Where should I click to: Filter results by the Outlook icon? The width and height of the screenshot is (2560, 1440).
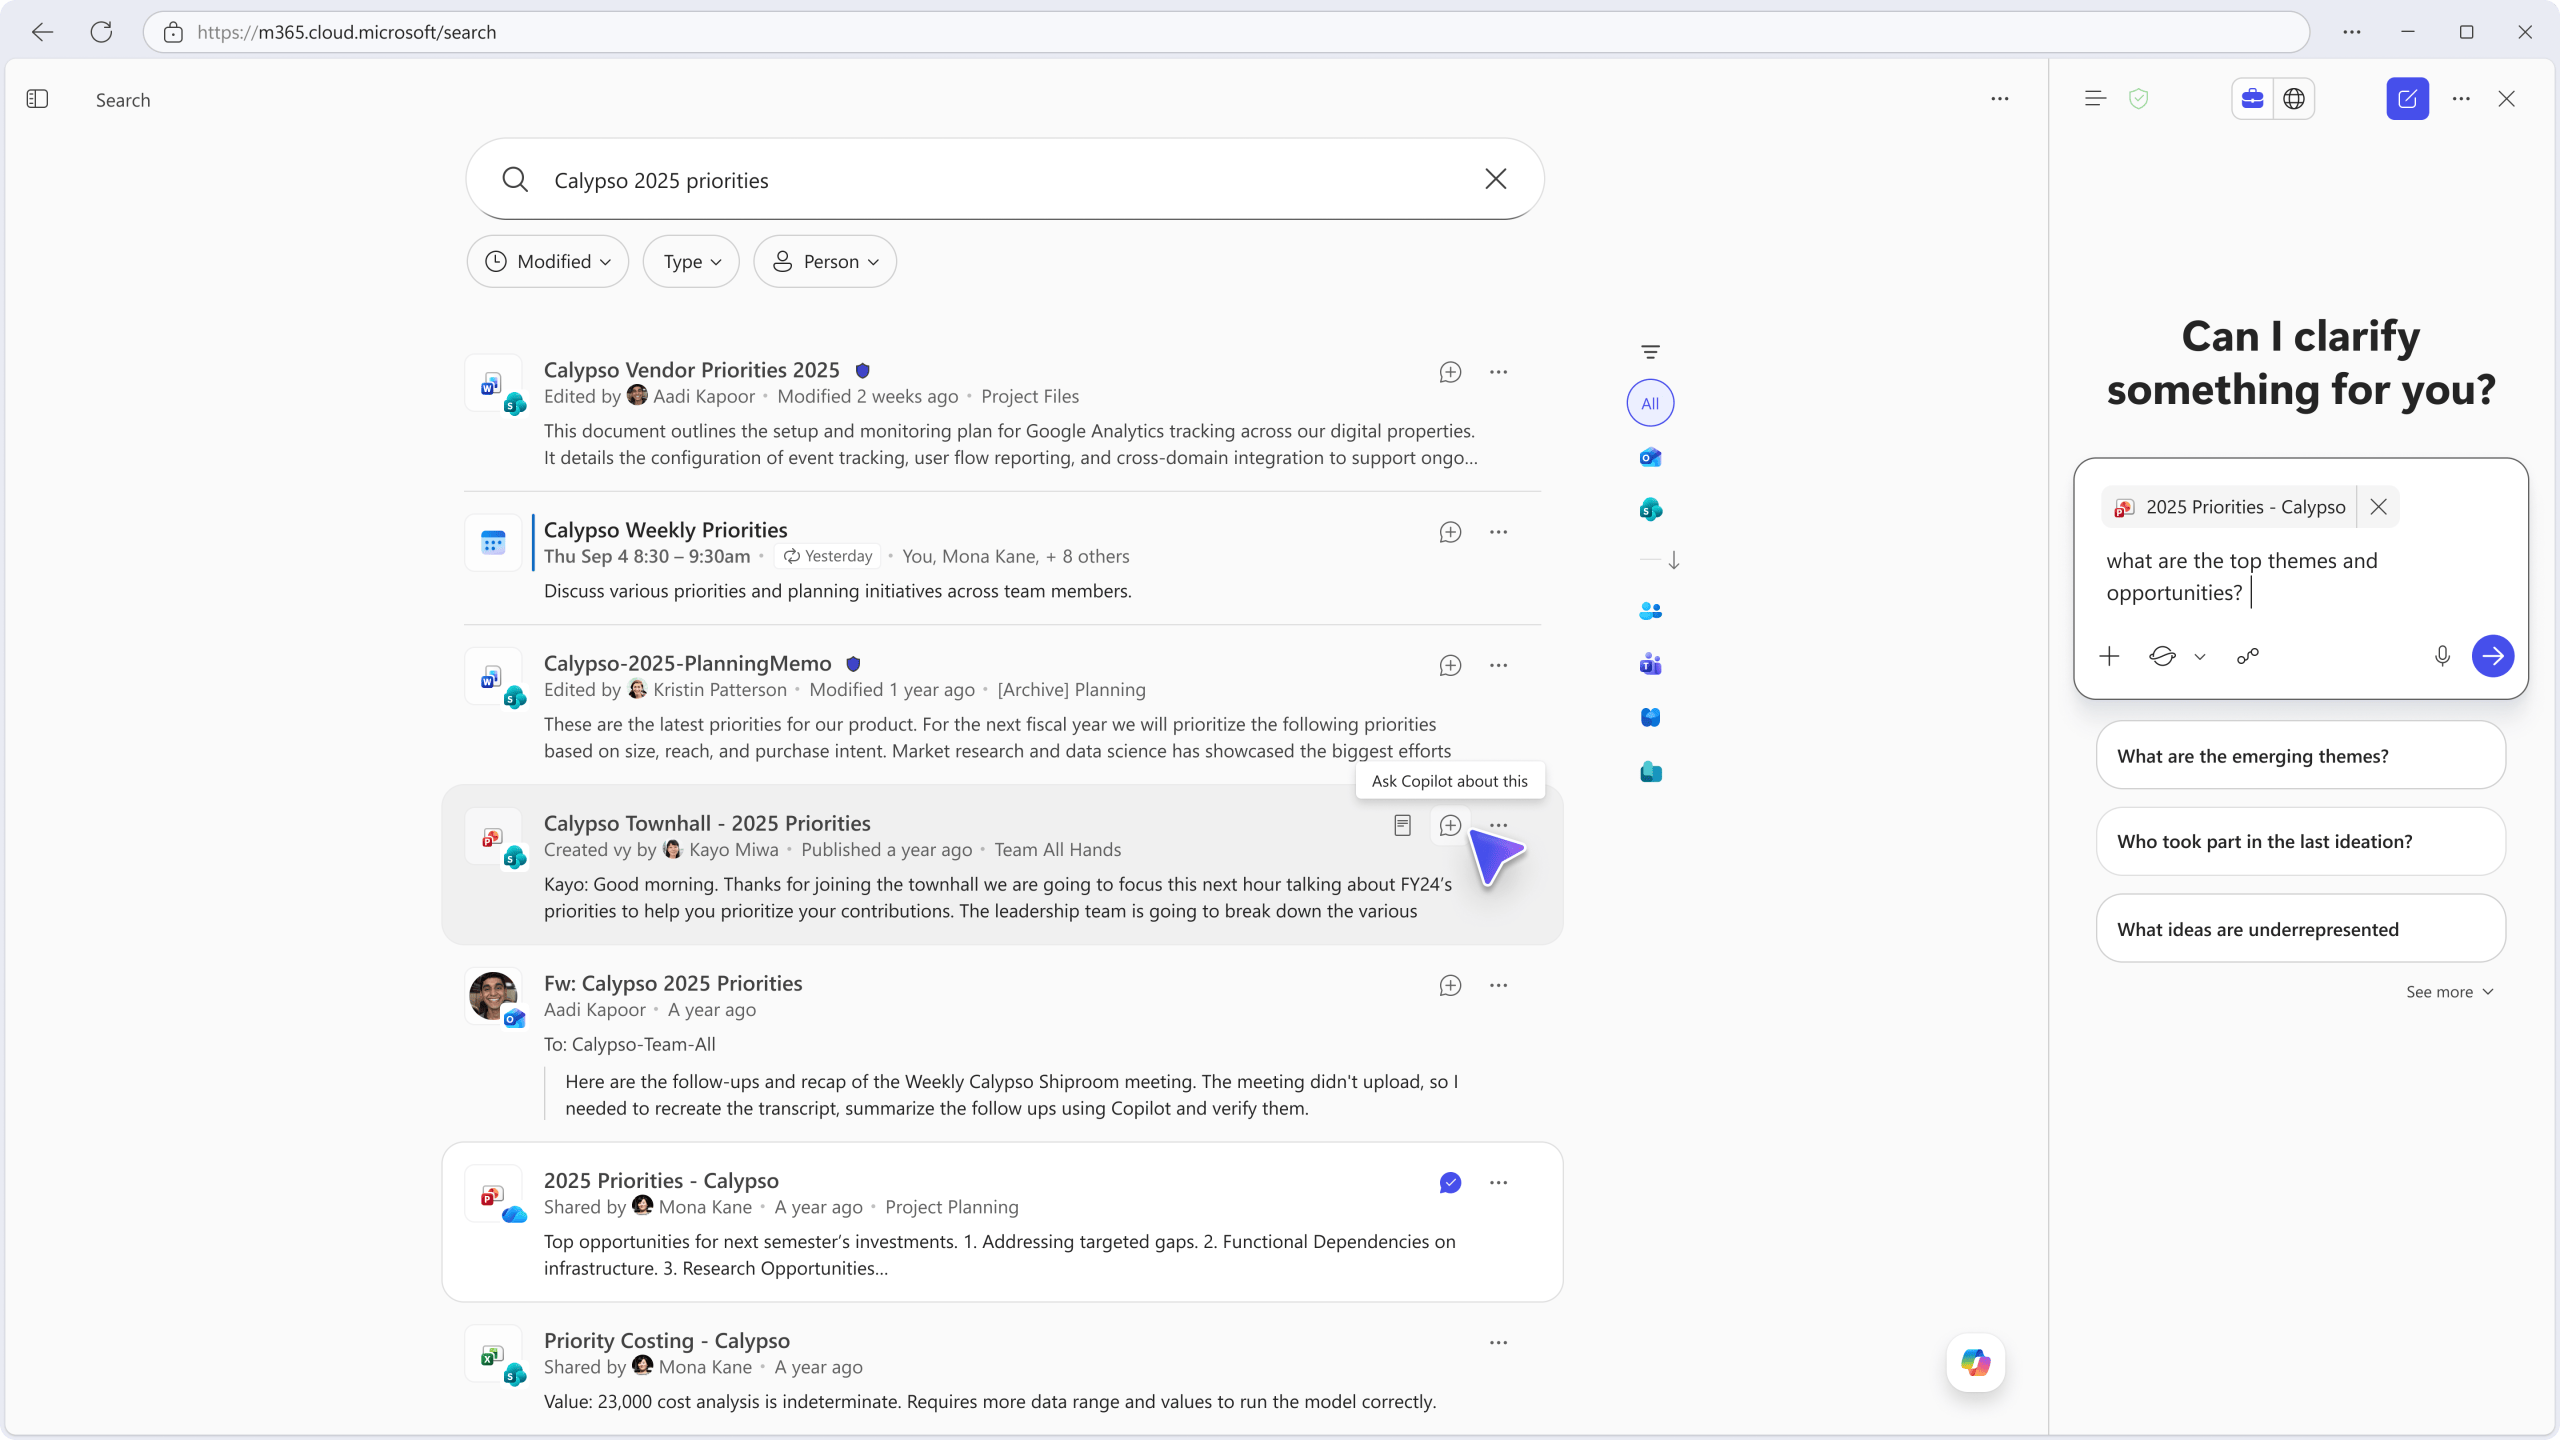(1649, 457)
